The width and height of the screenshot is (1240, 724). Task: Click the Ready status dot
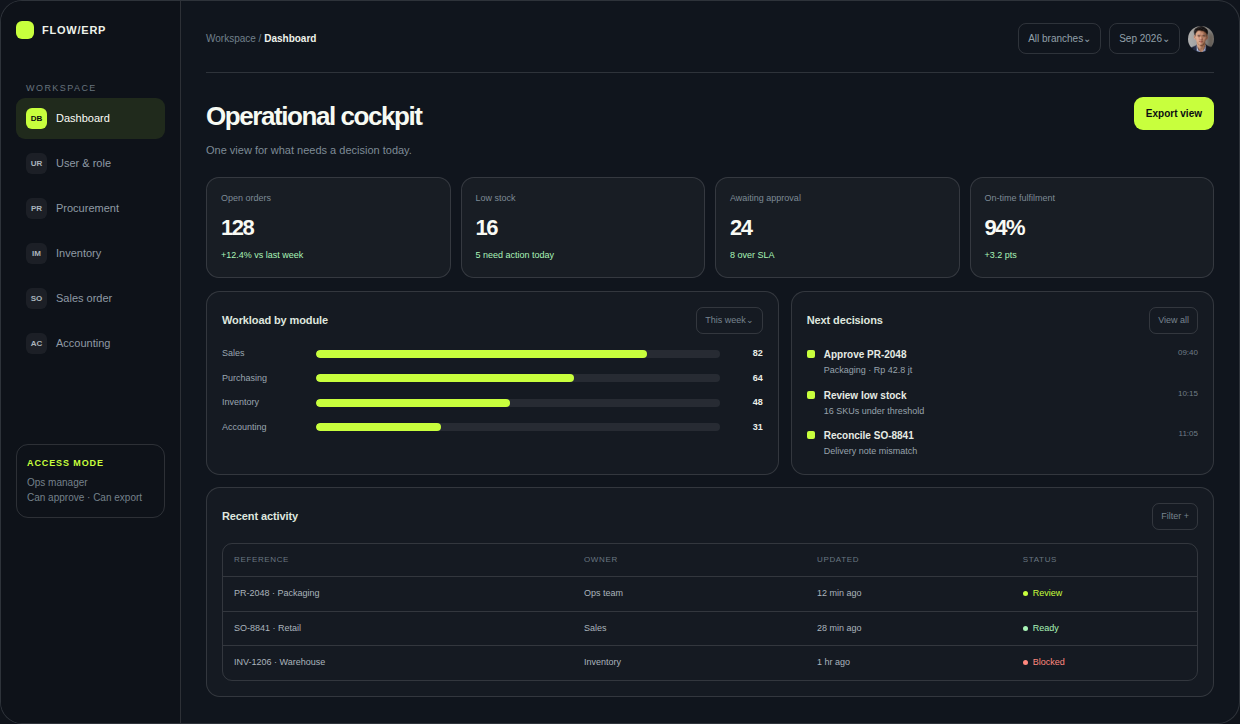1025,628
